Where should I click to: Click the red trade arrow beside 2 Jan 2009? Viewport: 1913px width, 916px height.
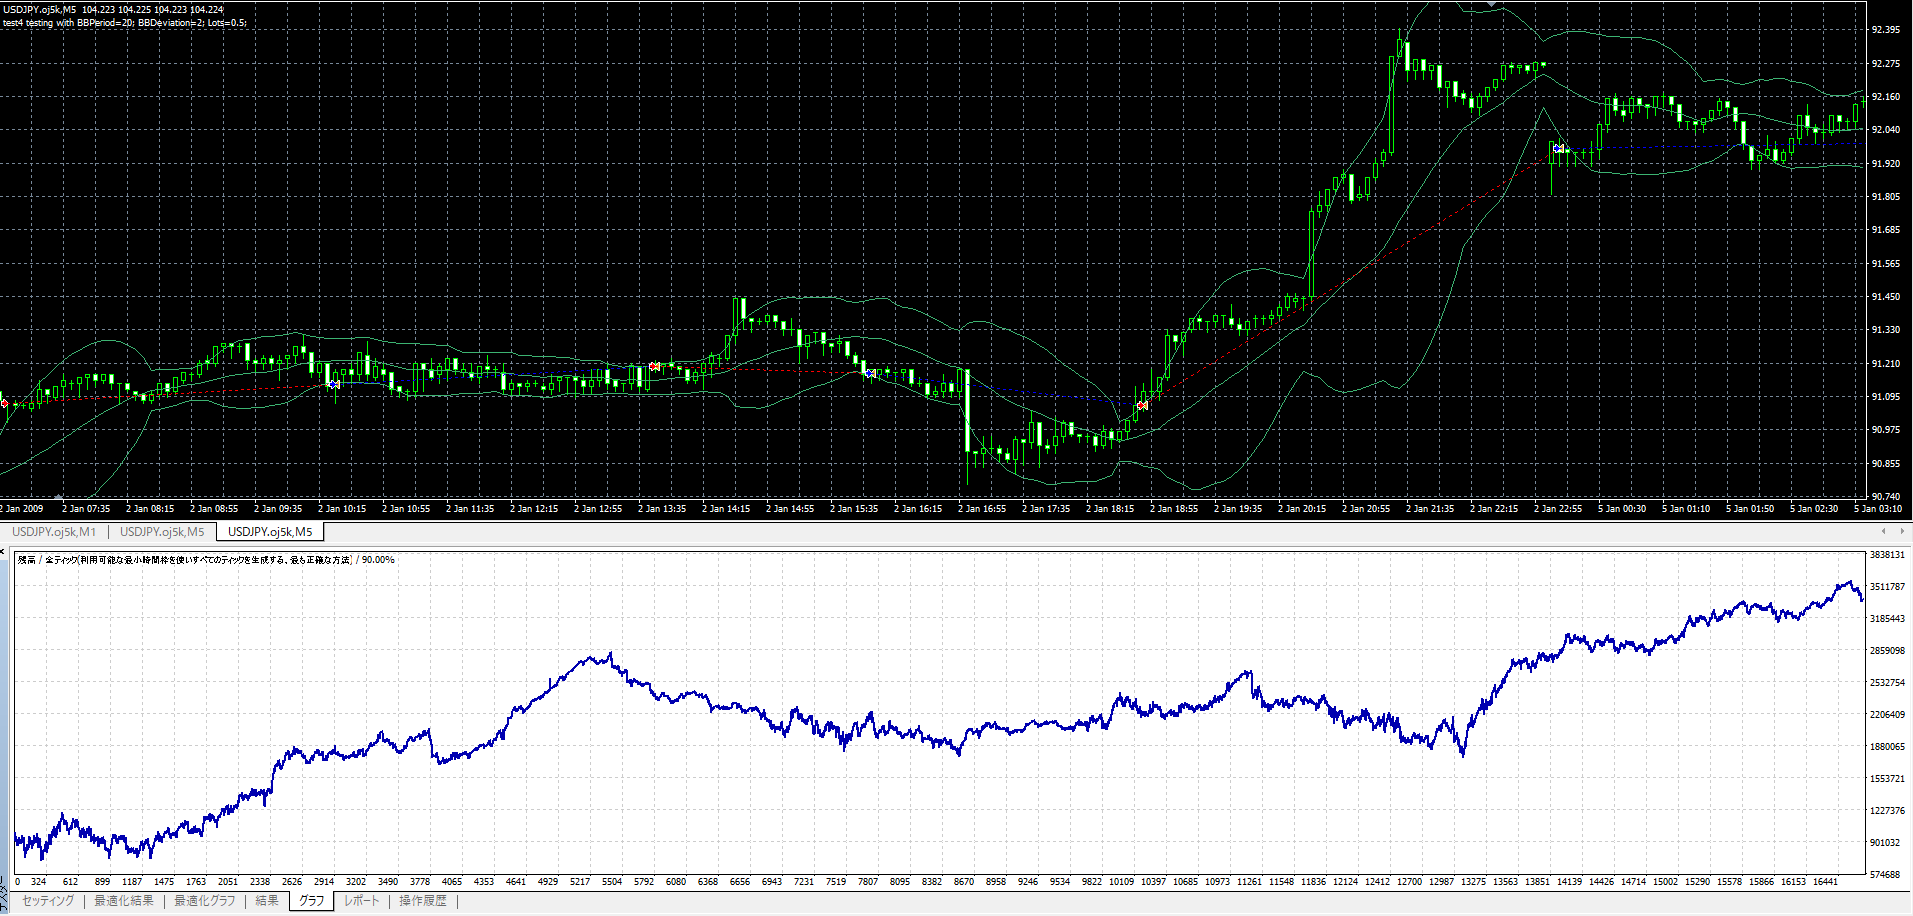tap(5, 403)
